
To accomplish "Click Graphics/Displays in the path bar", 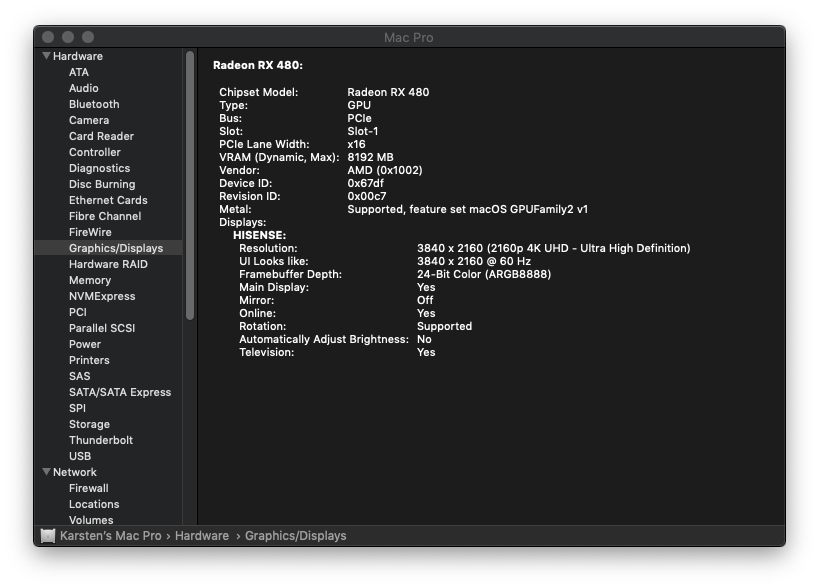I will pos(296,536).
